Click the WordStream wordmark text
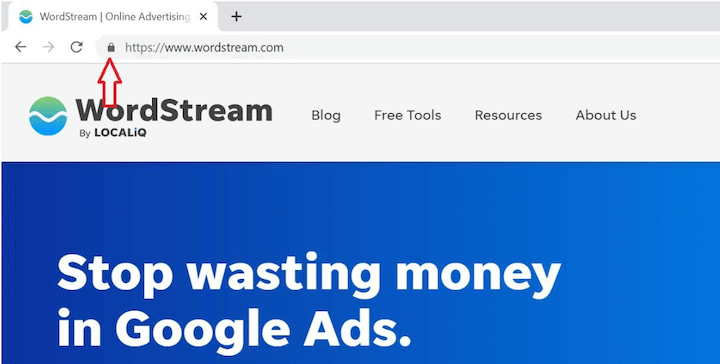The image size is (720, 364). (174, 110)
